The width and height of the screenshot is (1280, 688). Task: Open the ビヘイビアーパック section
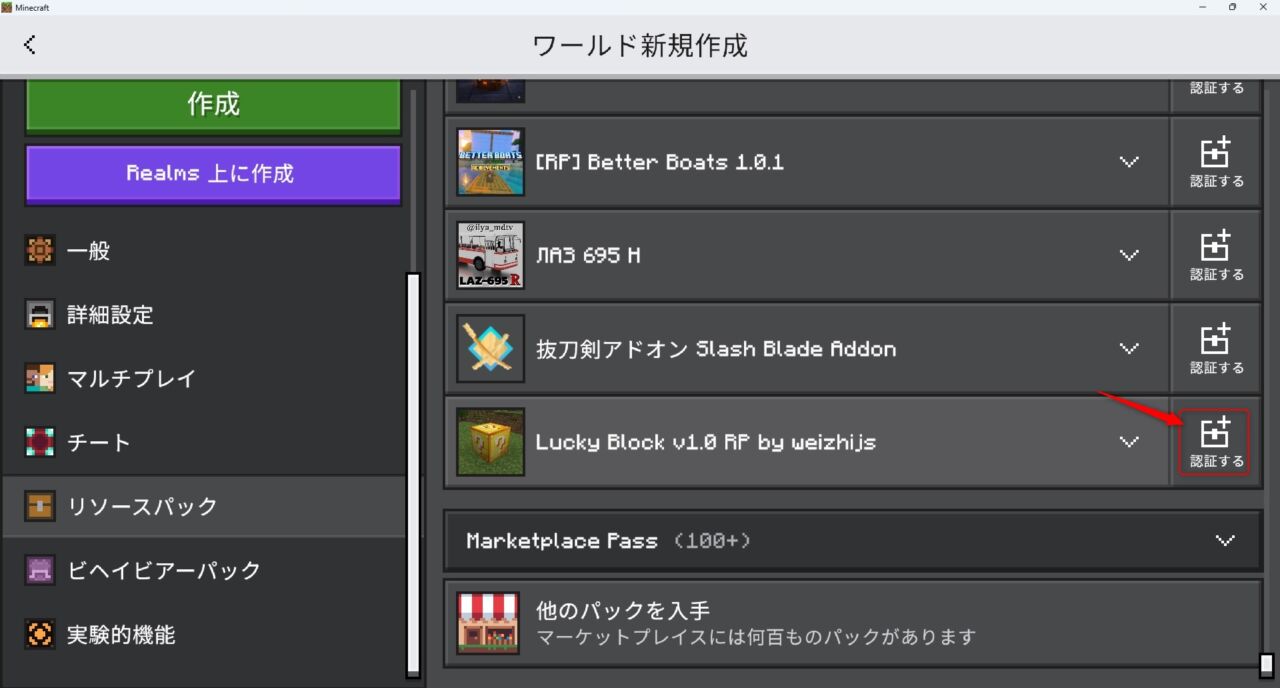205,571
